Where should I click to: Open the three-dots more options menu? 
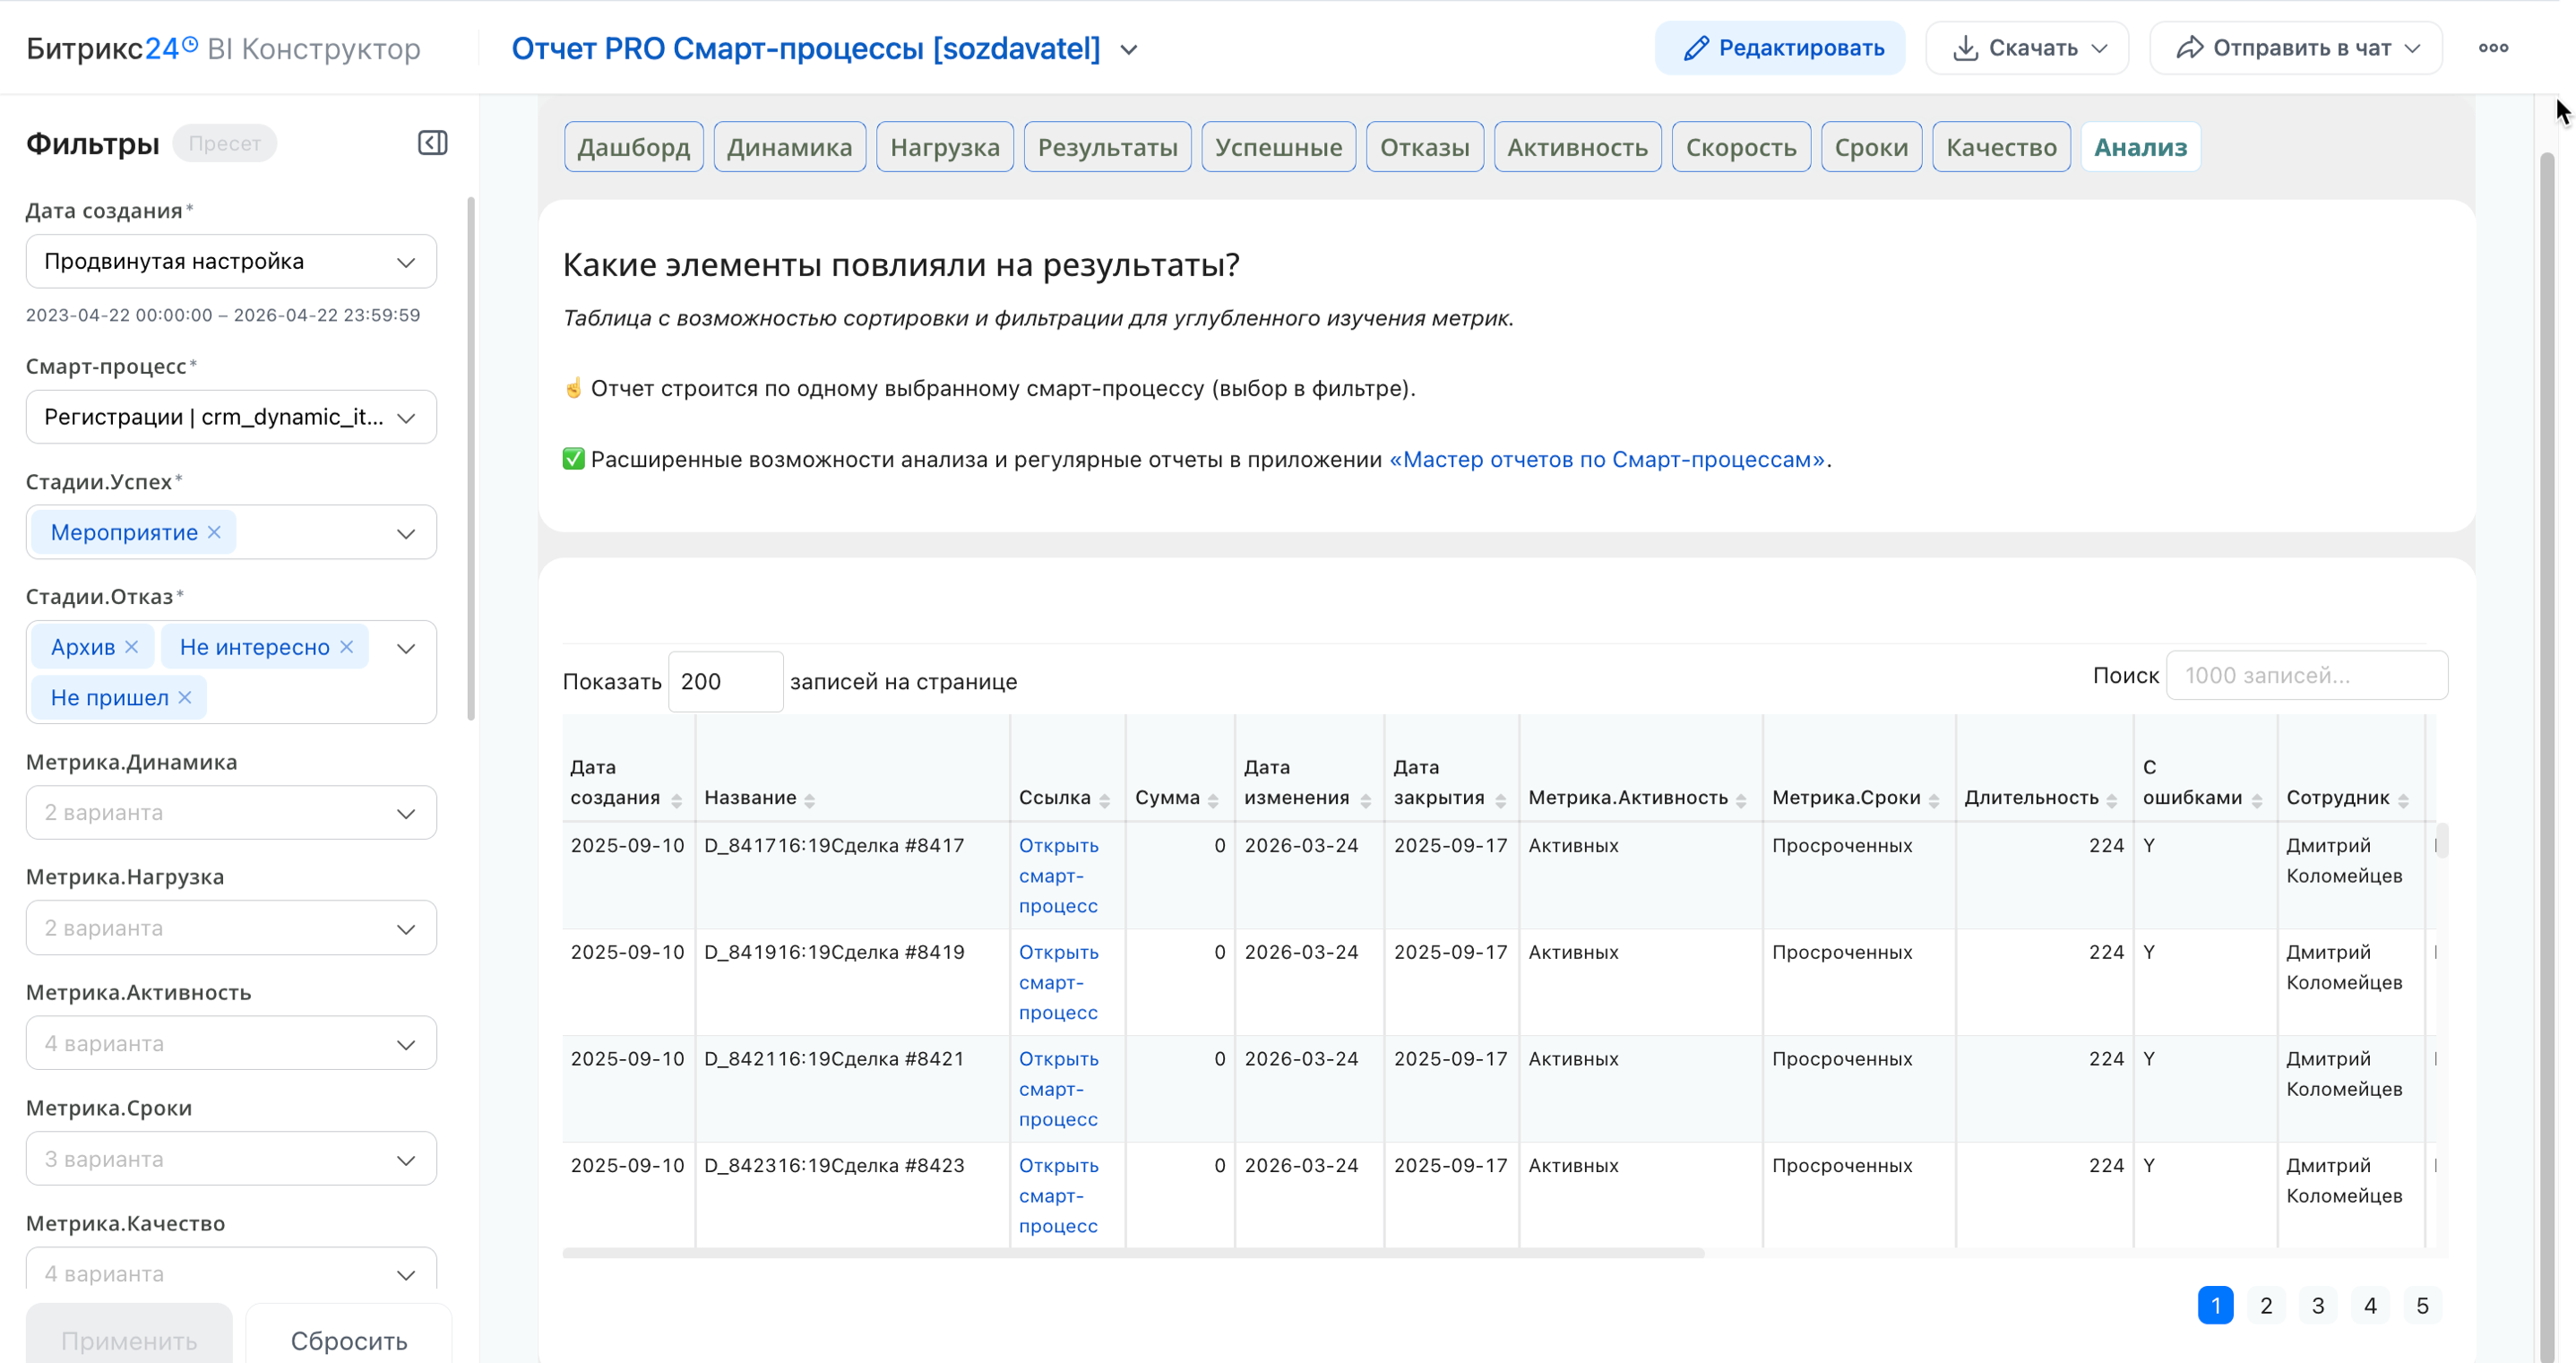point(2492,48)
